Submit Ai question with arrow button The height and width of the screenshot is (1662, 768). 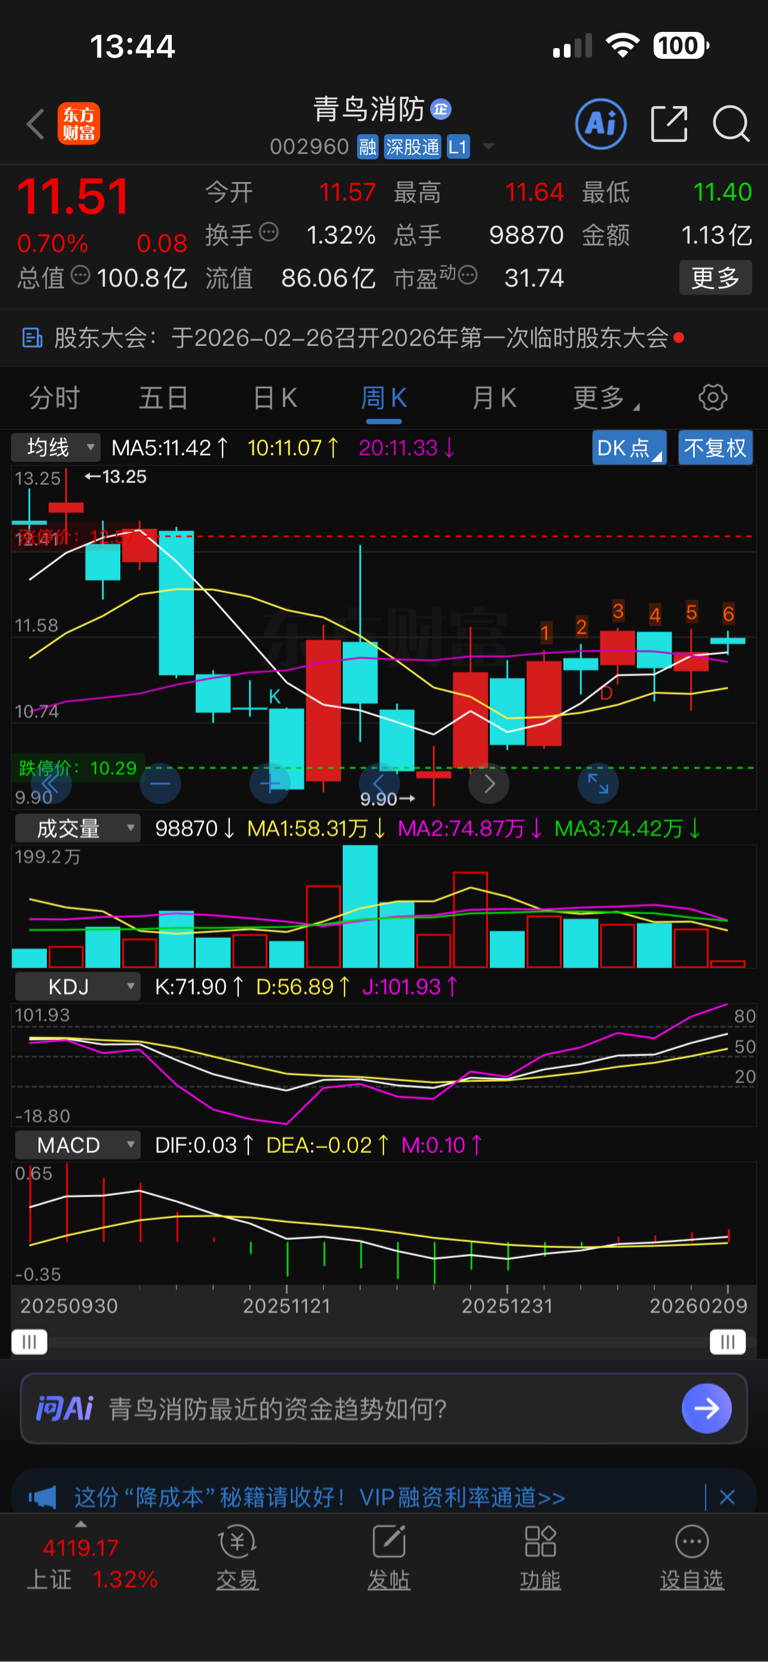[x=707, y=1408]
